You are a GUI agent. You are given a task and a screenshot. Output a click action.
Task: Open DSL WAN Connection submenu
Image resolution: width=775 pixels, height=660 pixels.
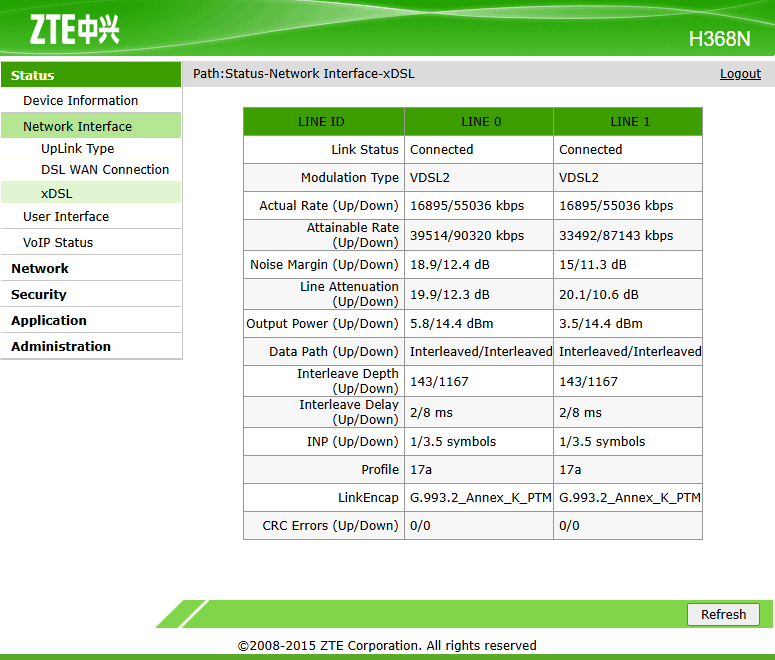tap(105, 170)
